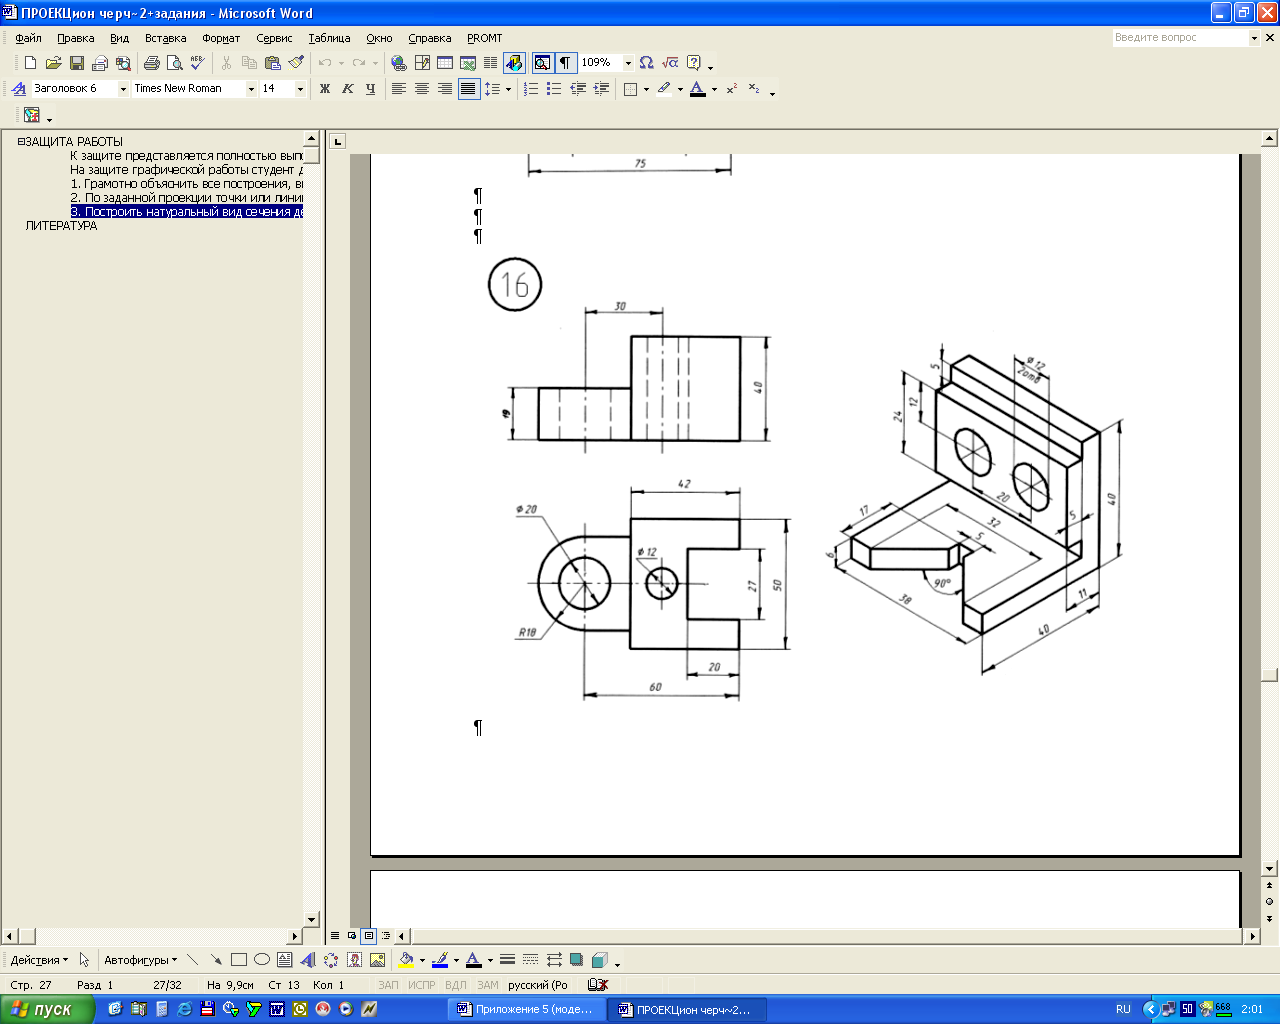Image resolution: width=1280 pixels, height=1024 pixels.
Task: Align text right
Action: coord(445,89)
